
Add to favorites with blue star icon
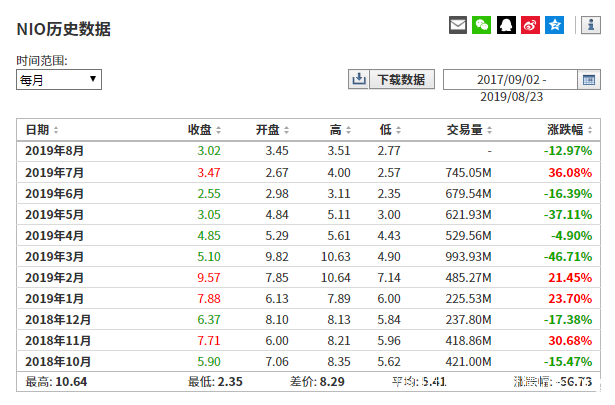(555, 25)
